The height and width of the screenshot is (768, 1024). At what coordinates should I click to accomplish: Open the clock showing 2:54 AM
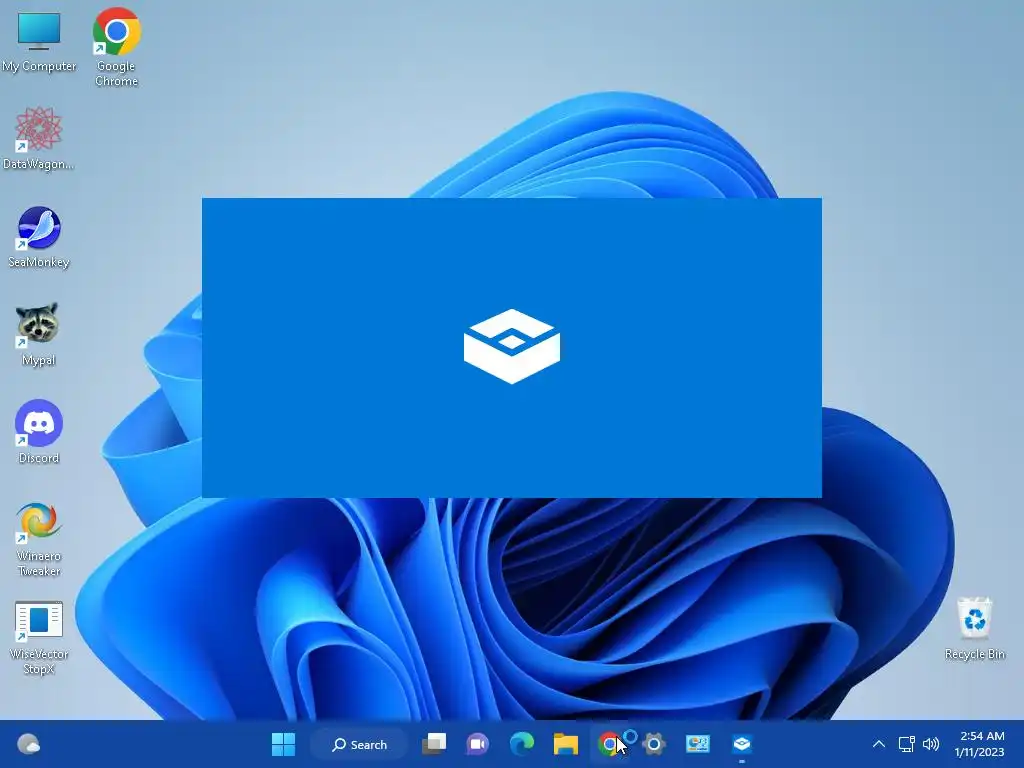tap(980, 744)
